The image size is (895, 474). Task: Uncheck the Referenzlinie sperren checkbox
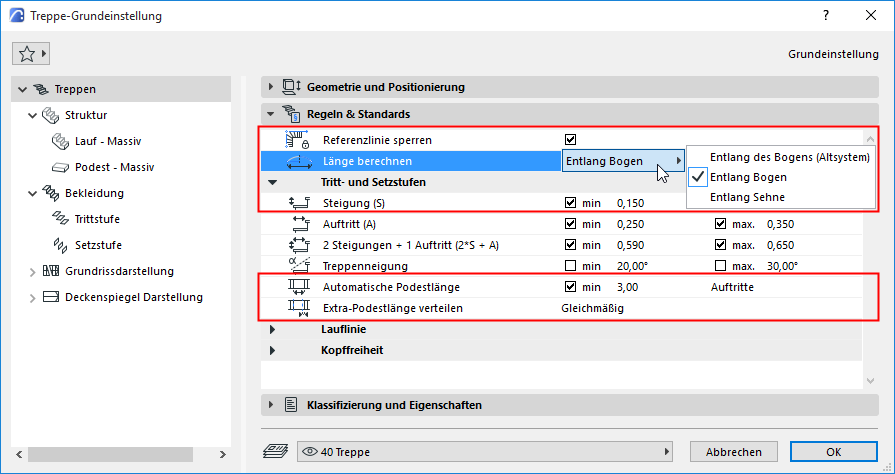pyautogui.click(x=571, y=140)
